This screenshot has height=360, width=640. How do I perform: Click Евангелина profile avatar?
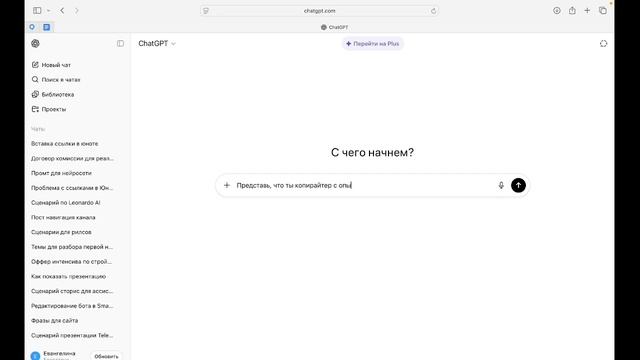point(36,356)
